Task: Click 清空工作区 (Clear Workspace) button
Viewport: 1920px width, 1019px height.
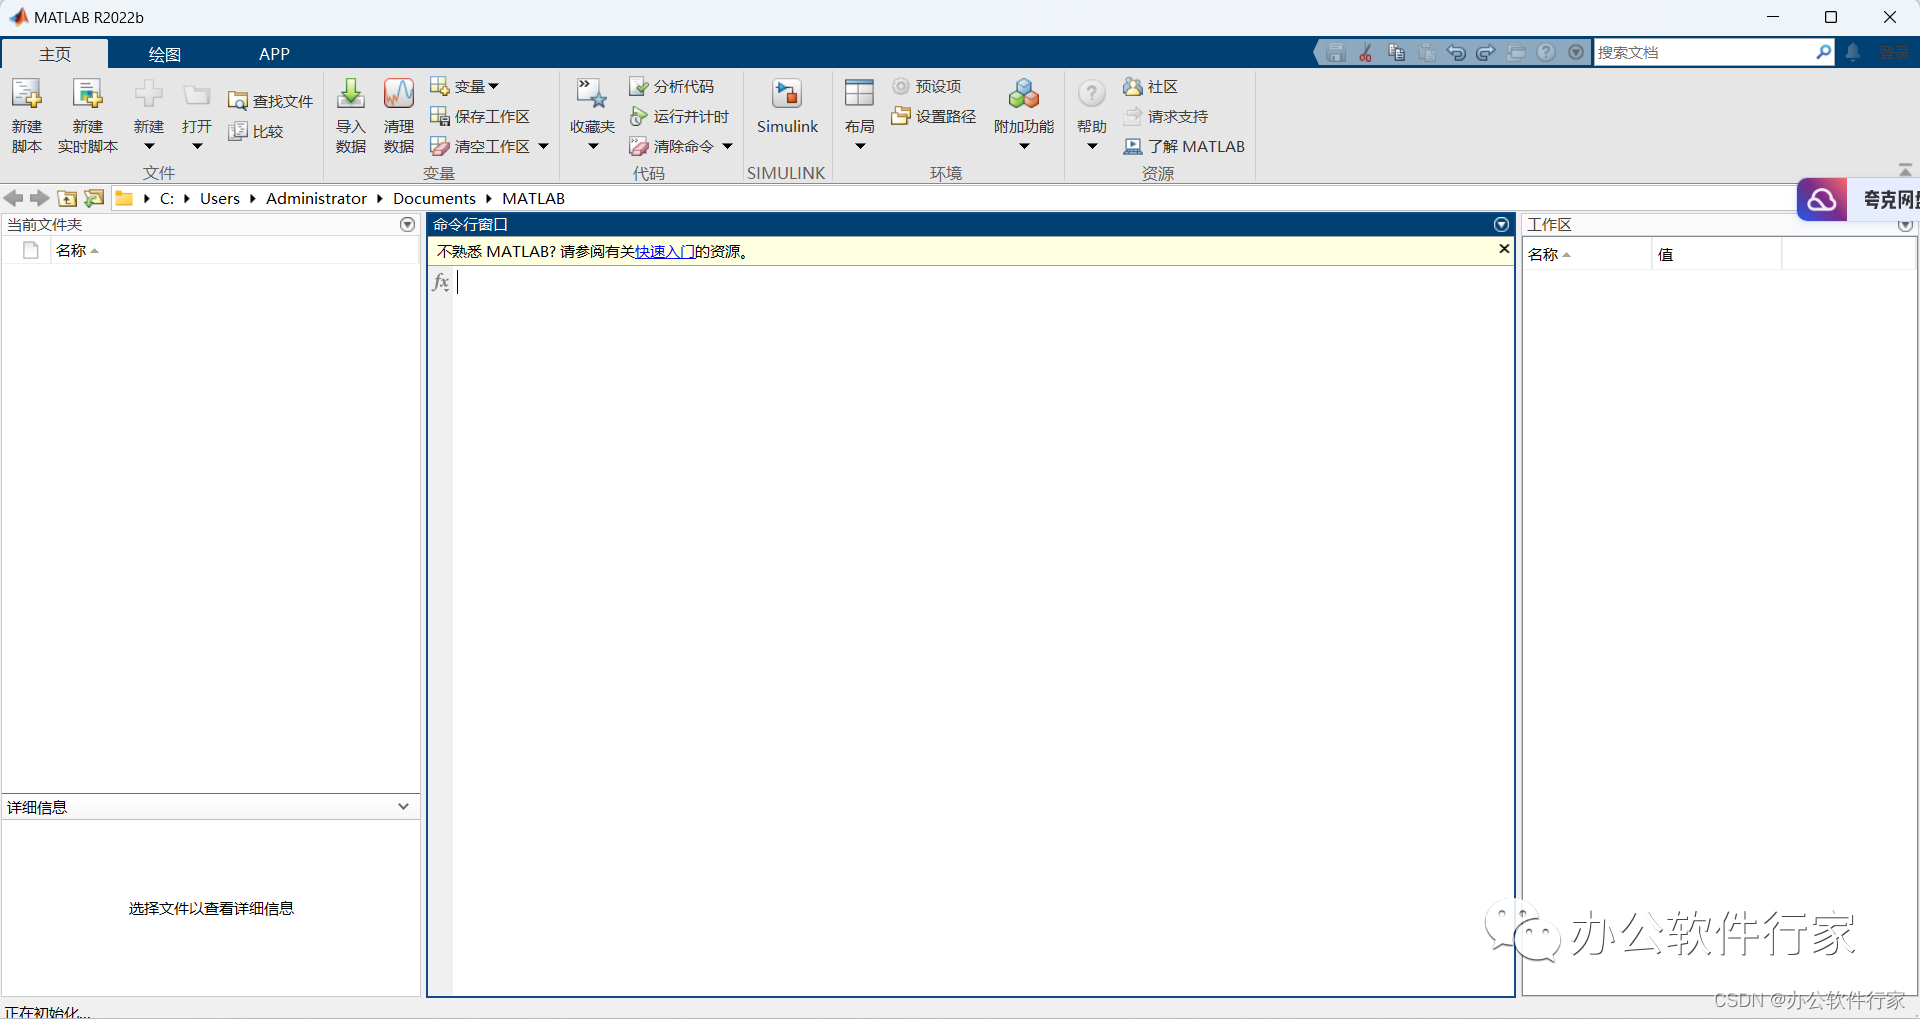Action: pyautogui.click(x=480, y=146)
